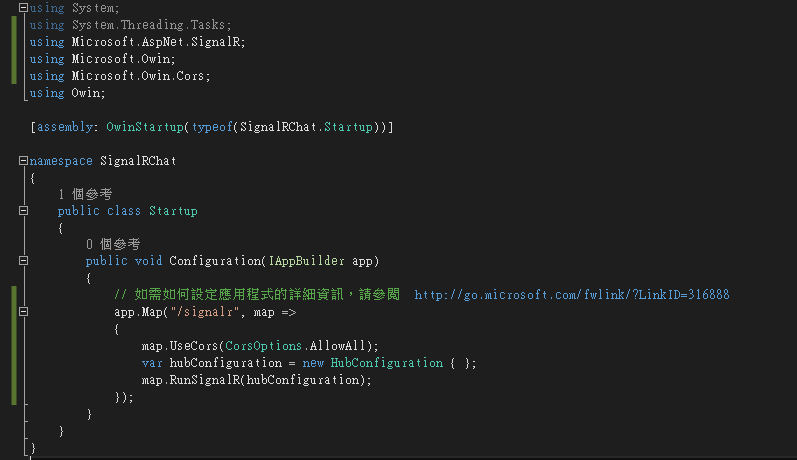
Task: Click the using System.Threading.Tasks line
Action: (130, 25)
